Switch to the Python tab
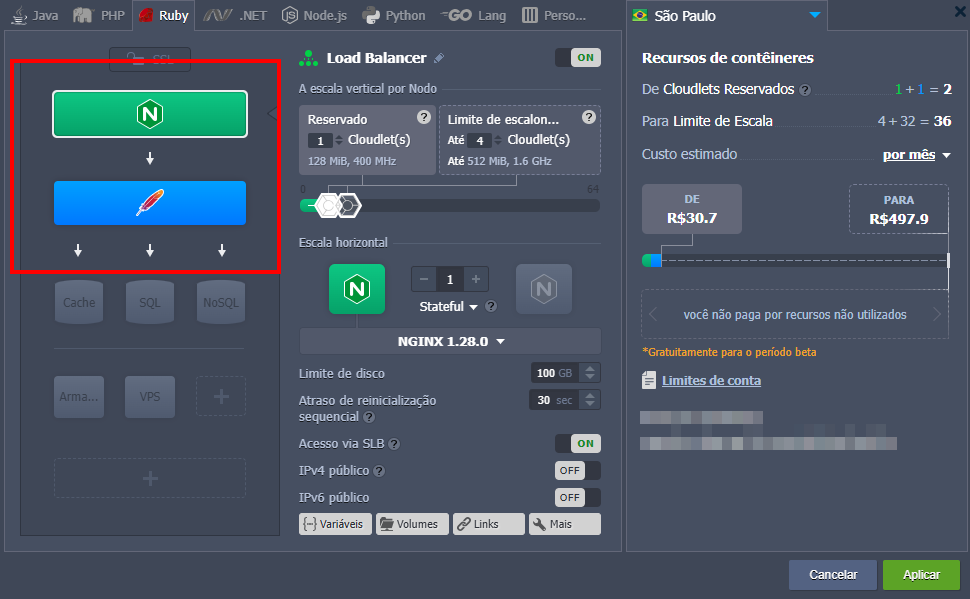The width and height of the screenshot is (970, 599). [394, 15]
